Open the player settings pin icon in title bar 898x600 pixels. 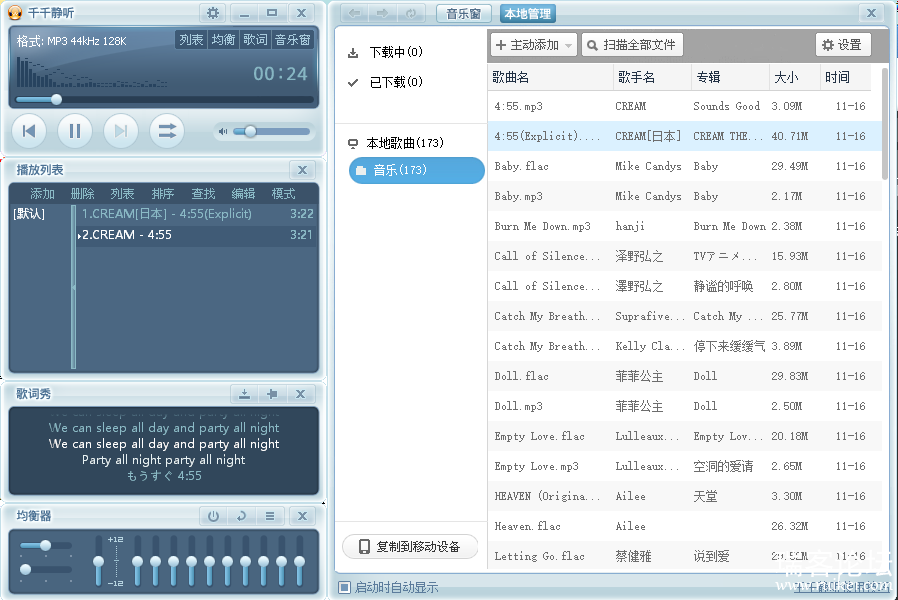click(212, 13)
